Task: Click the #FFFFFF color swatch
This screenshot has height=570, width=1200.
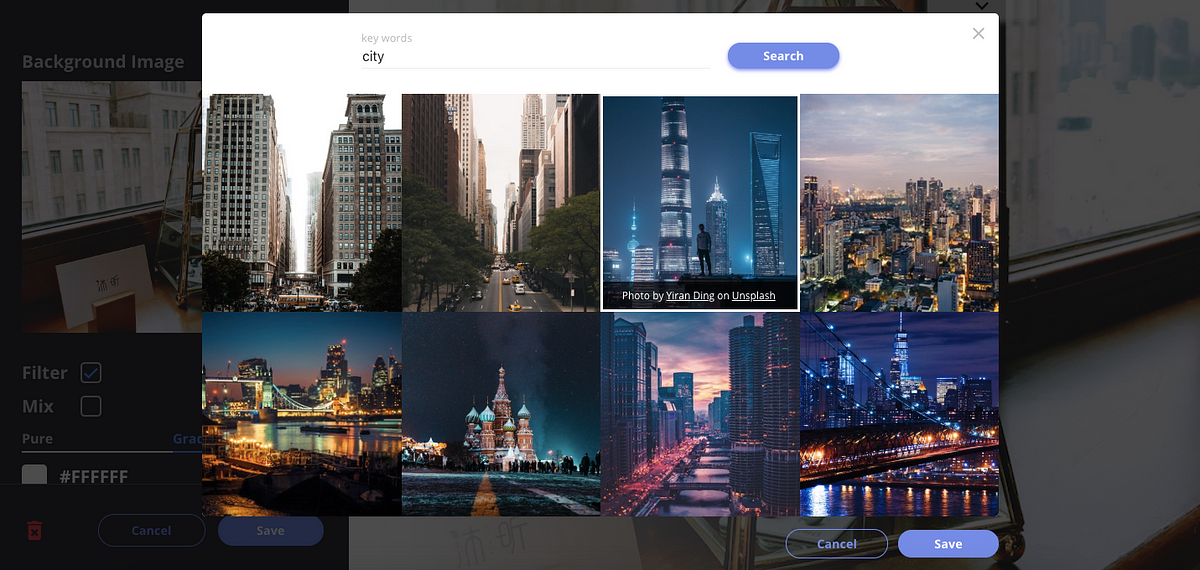Action: (35, 476)
